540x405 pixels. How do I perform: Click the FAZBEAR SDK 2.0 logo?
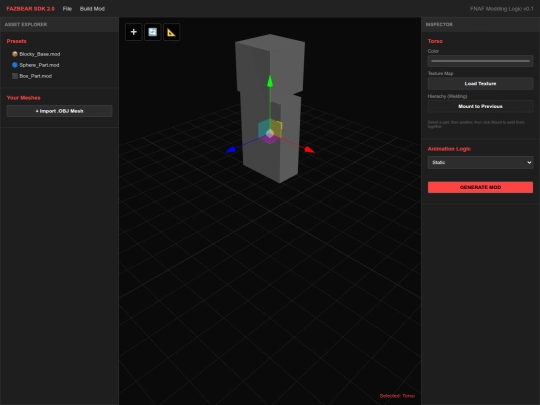pyautogui.click(x=30, y=9)
